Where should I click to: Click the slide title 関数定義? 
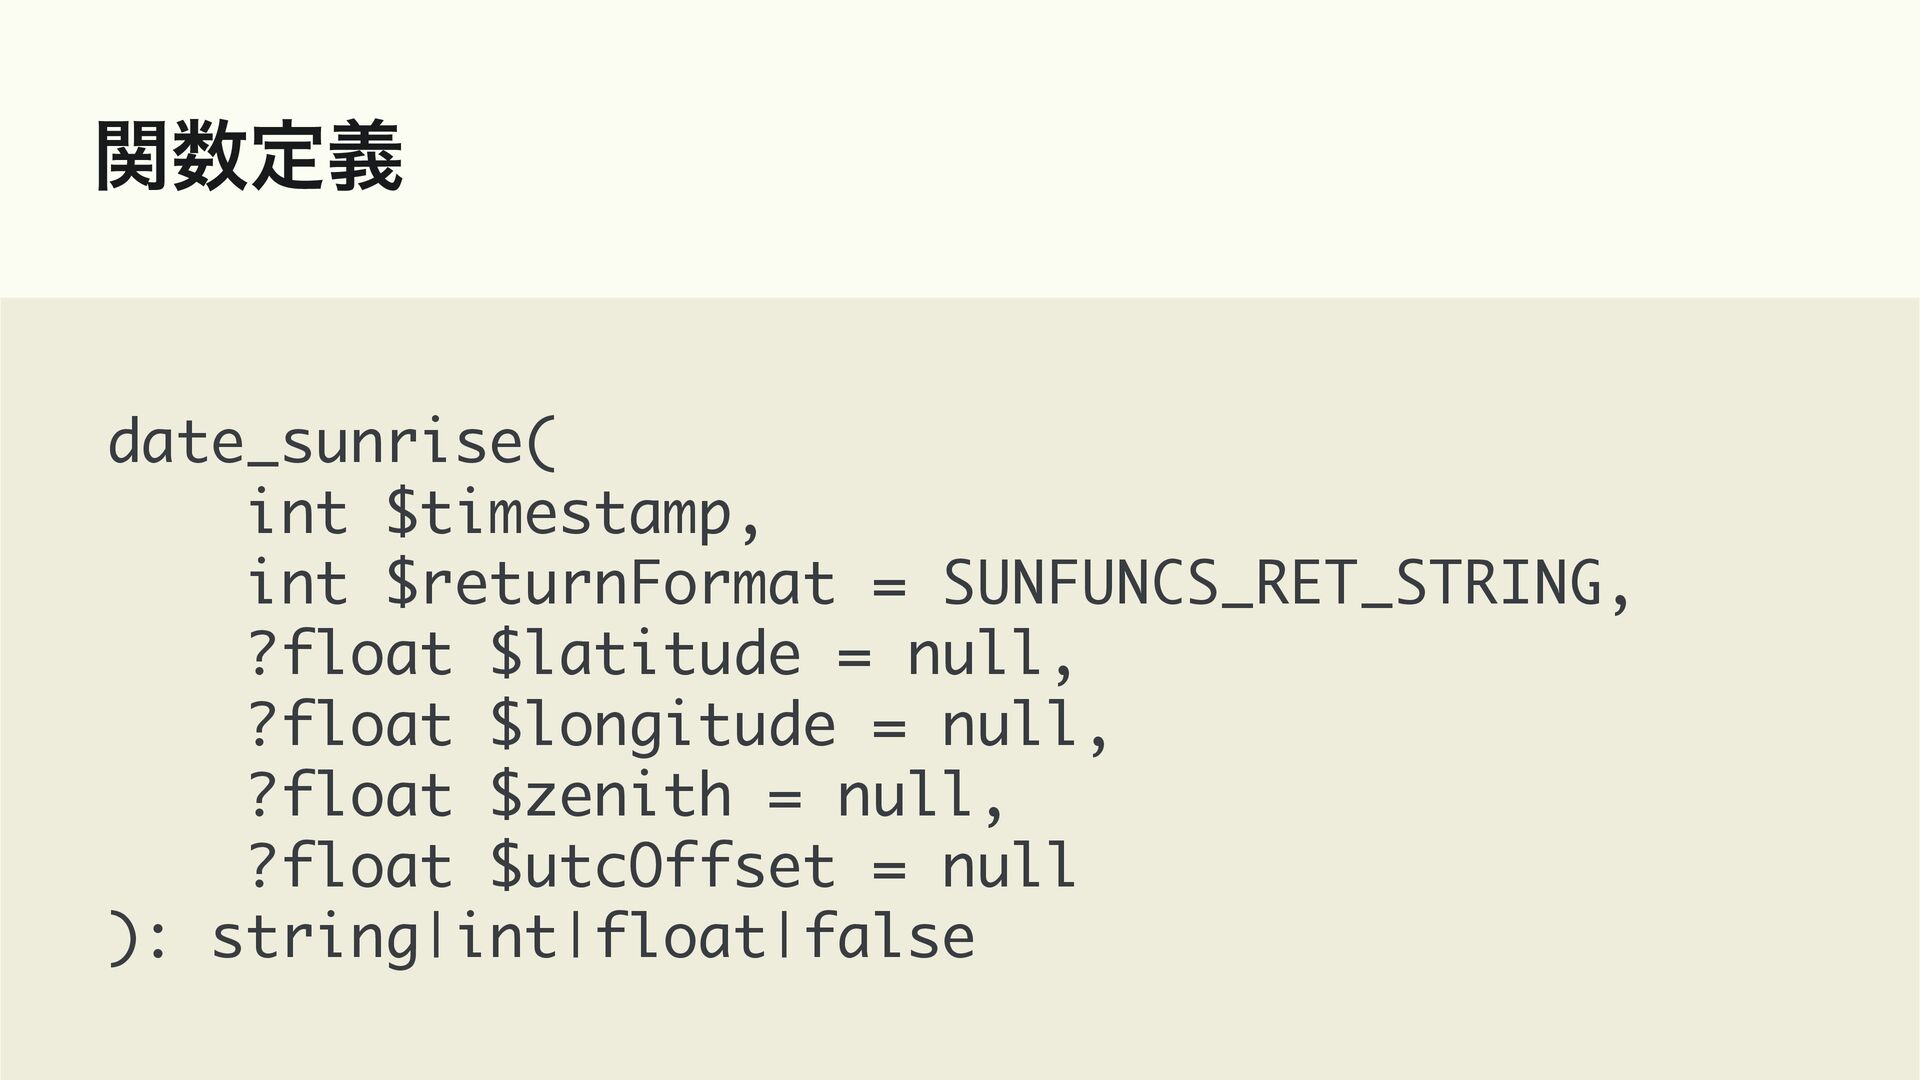click(249, 156)
